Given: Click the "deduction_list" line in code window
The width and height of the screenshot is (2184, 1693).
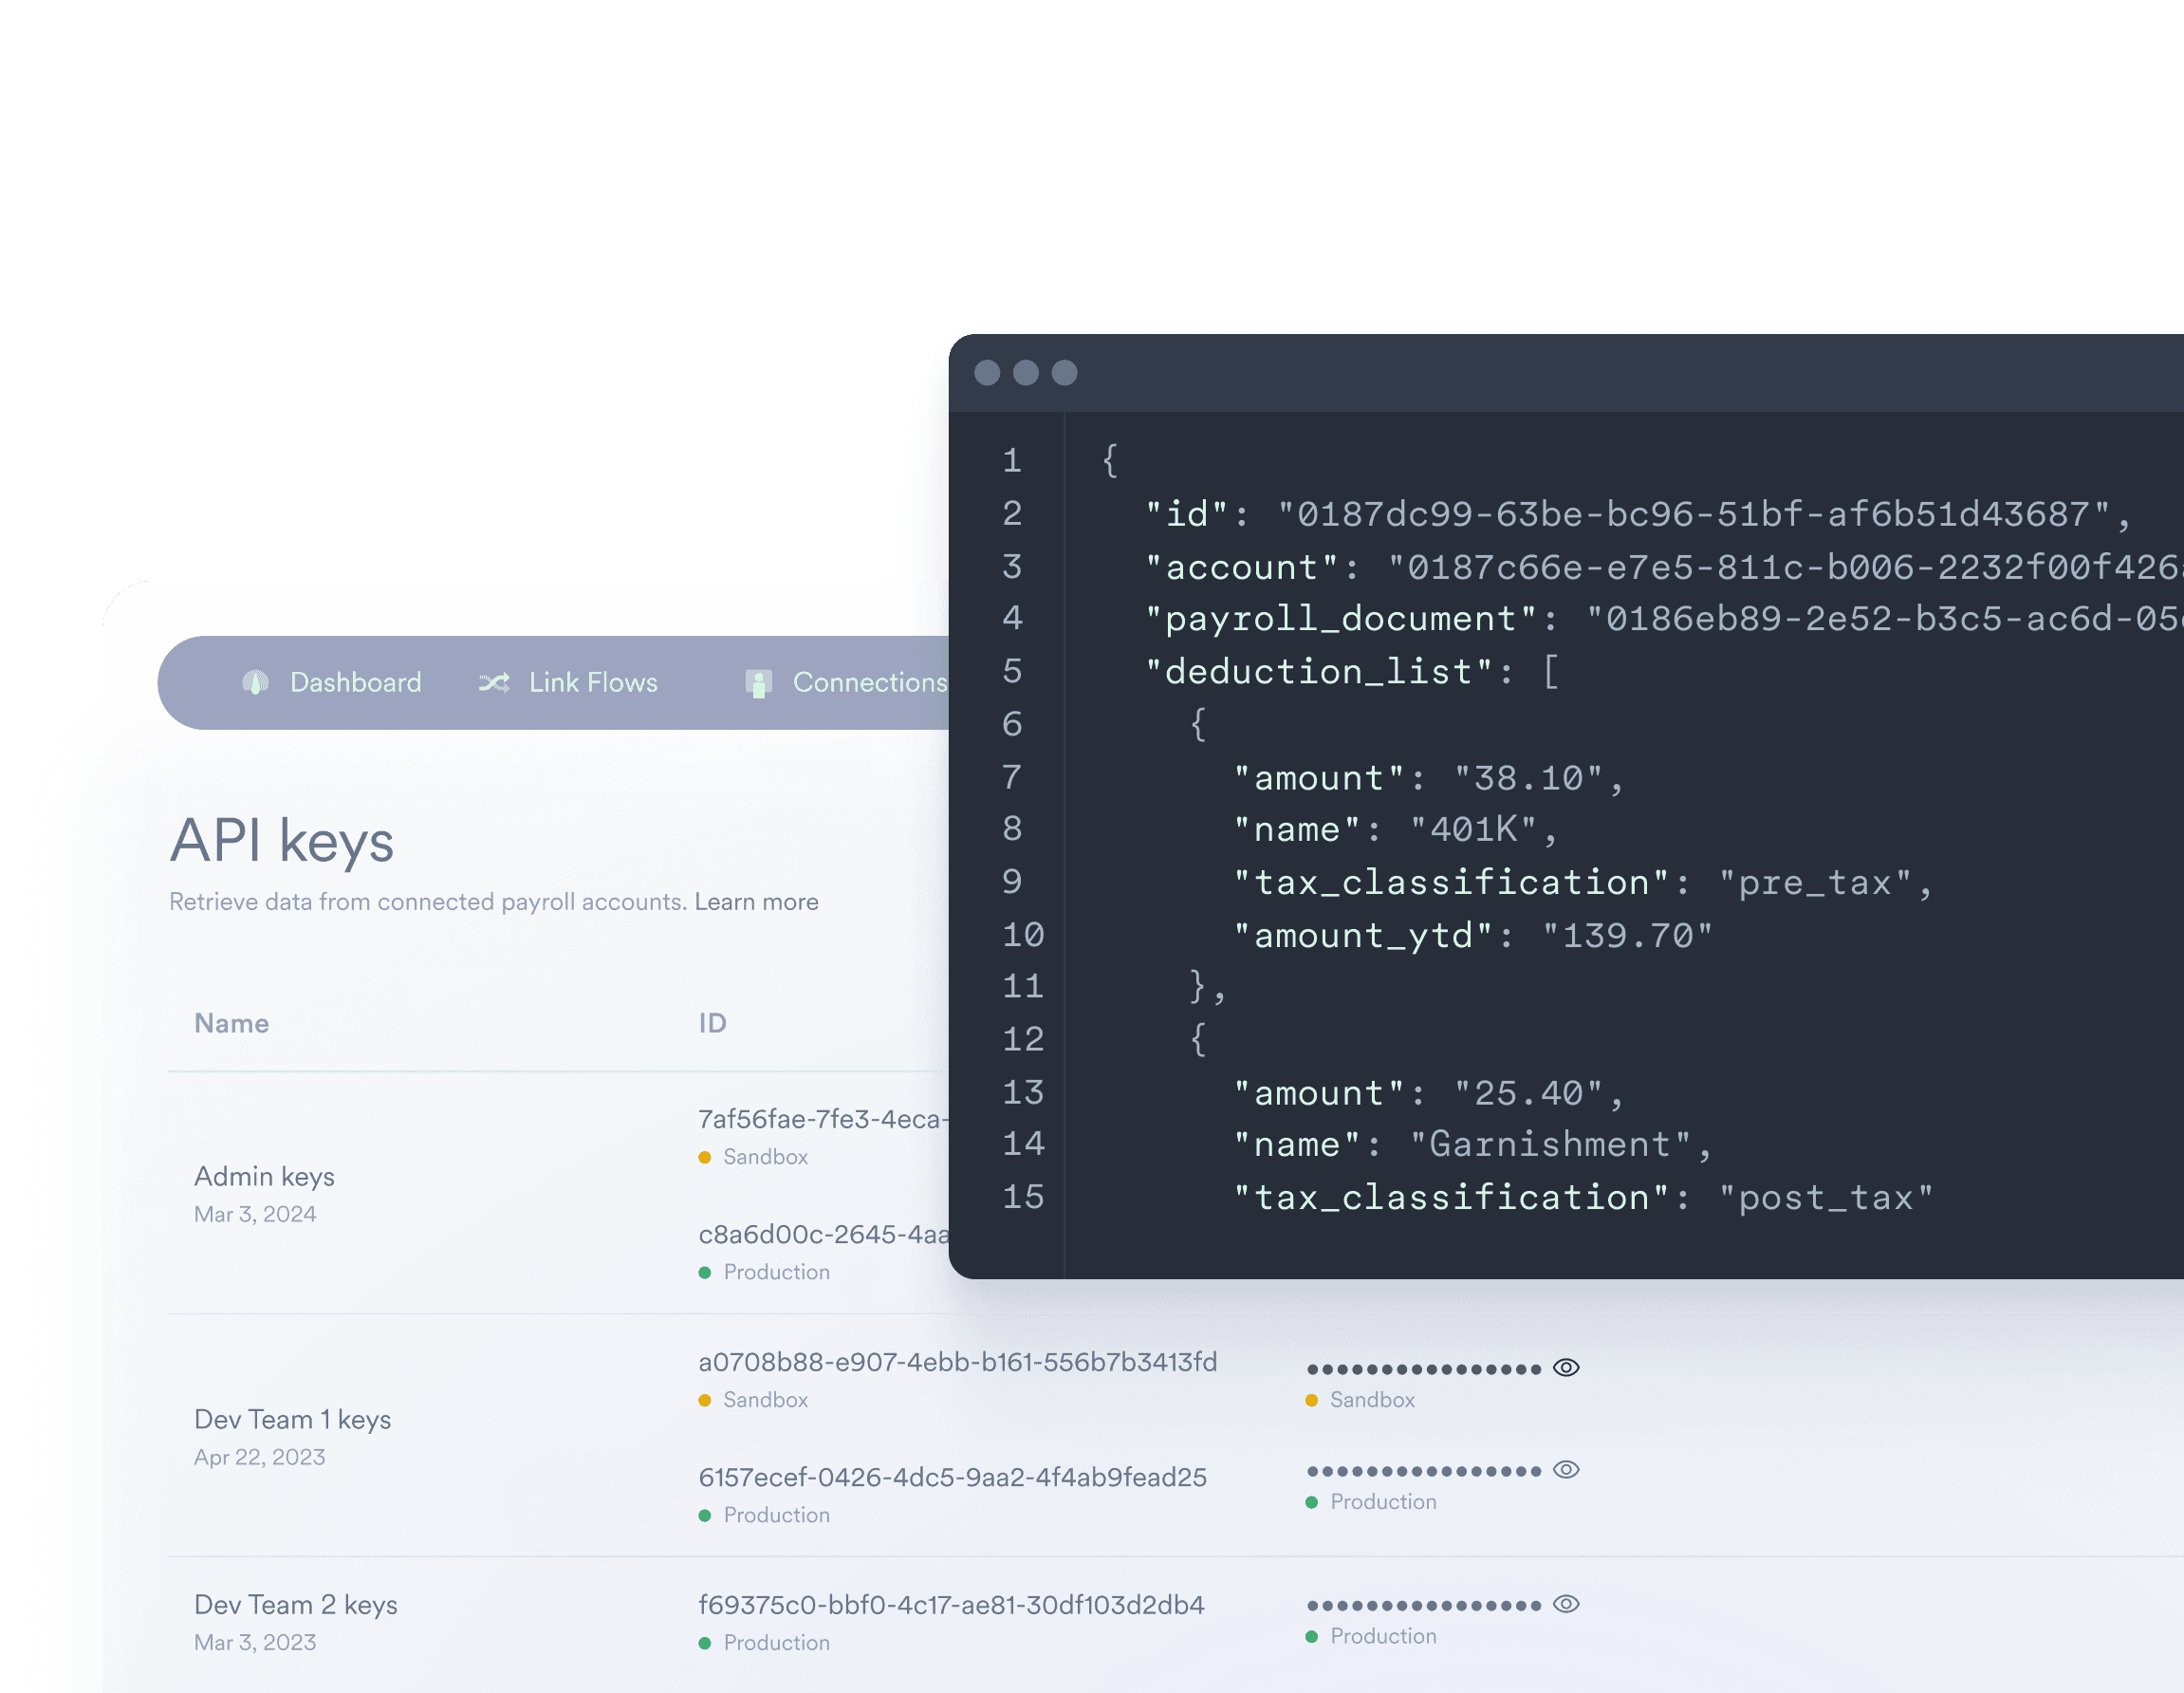Looking at the screenshot, I should coord(1352,671).
